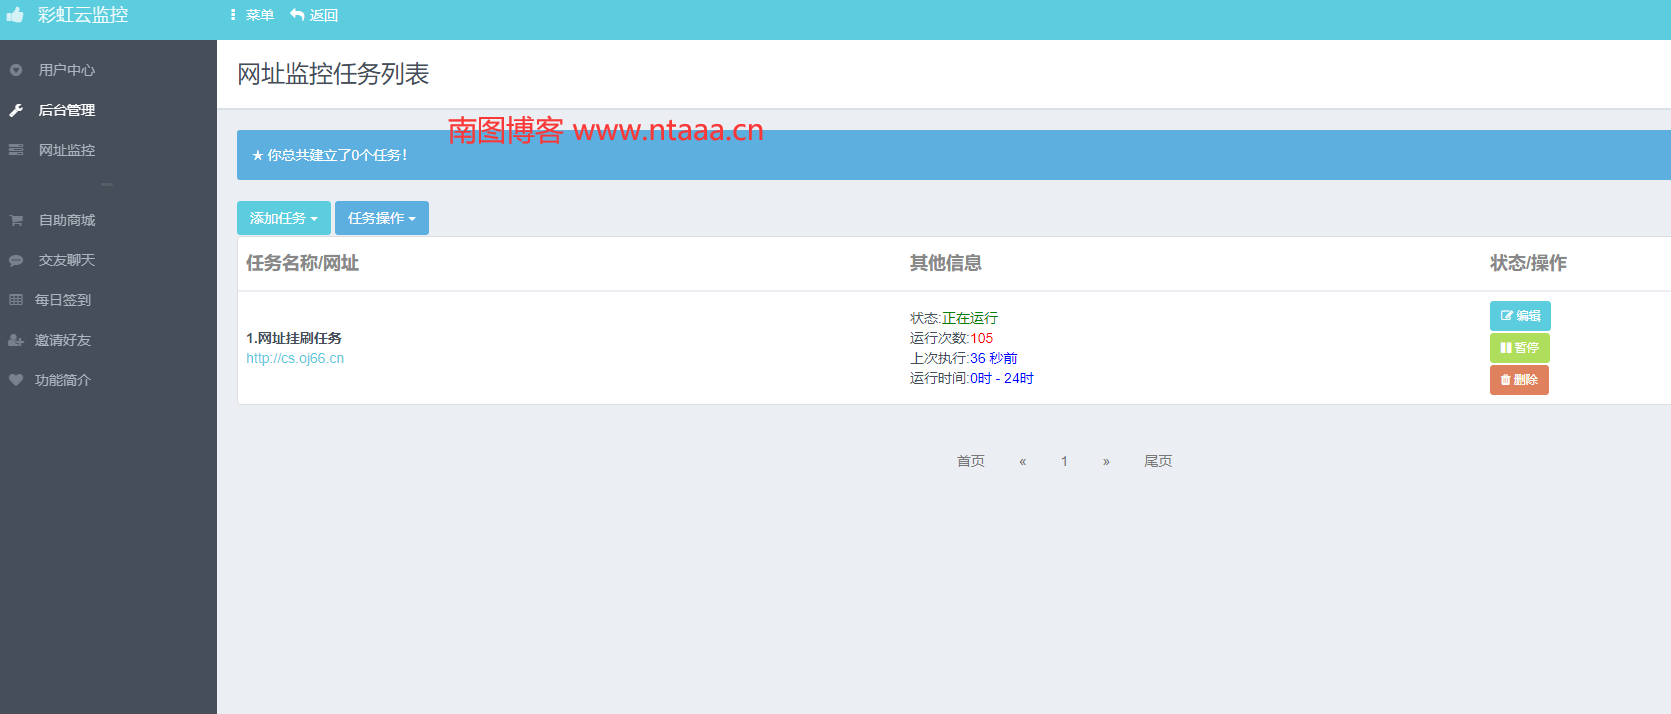Open 每日签到 sidebar item
This screenshot has height=714, width=1671.
63,300
